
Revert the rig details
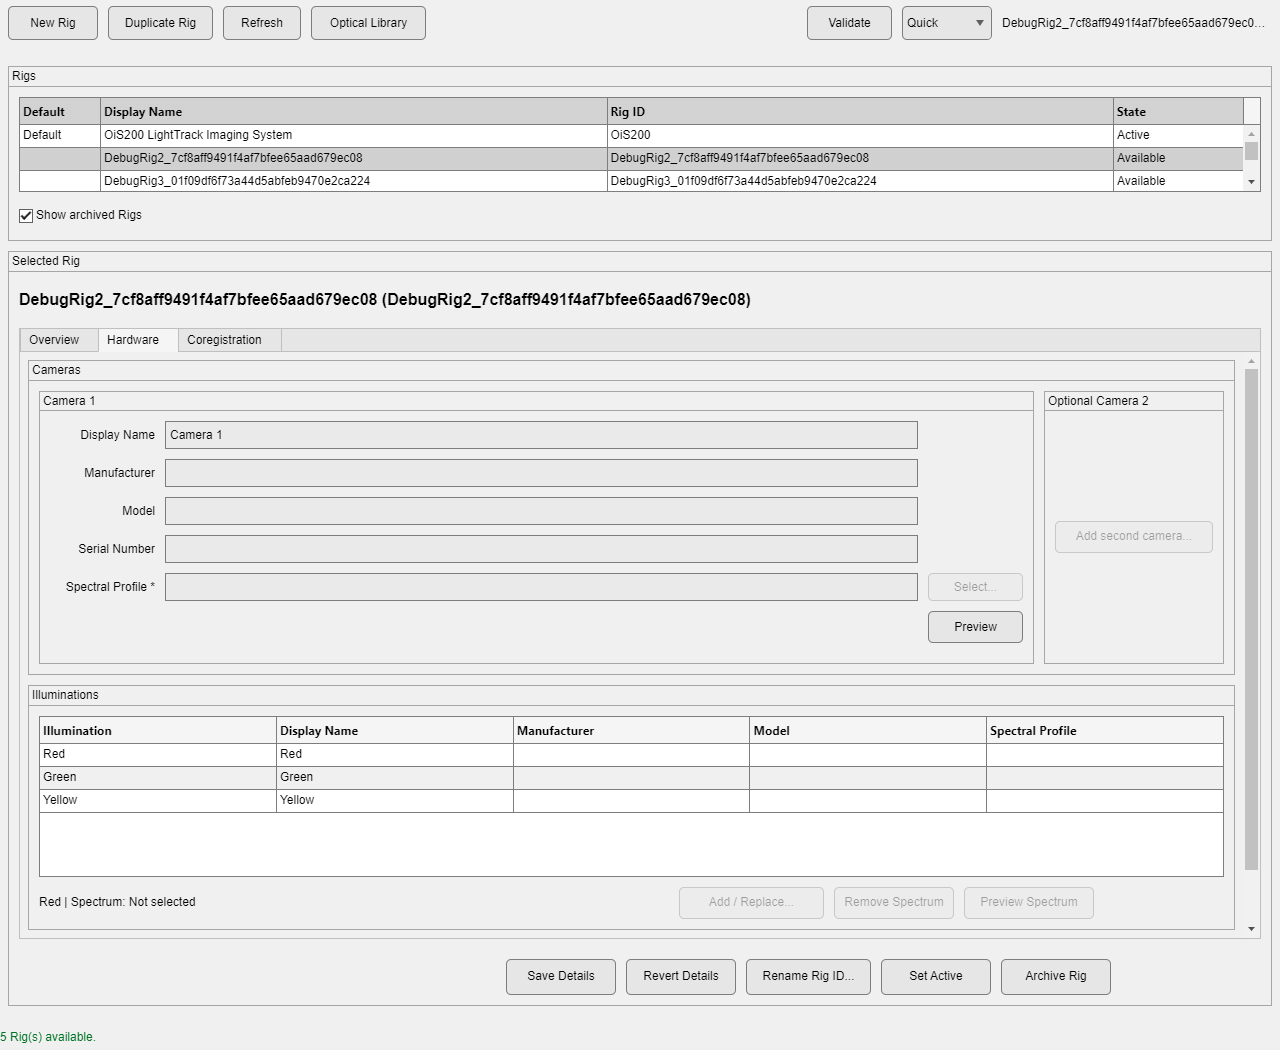pyautogui.click(x=681, y=977)
